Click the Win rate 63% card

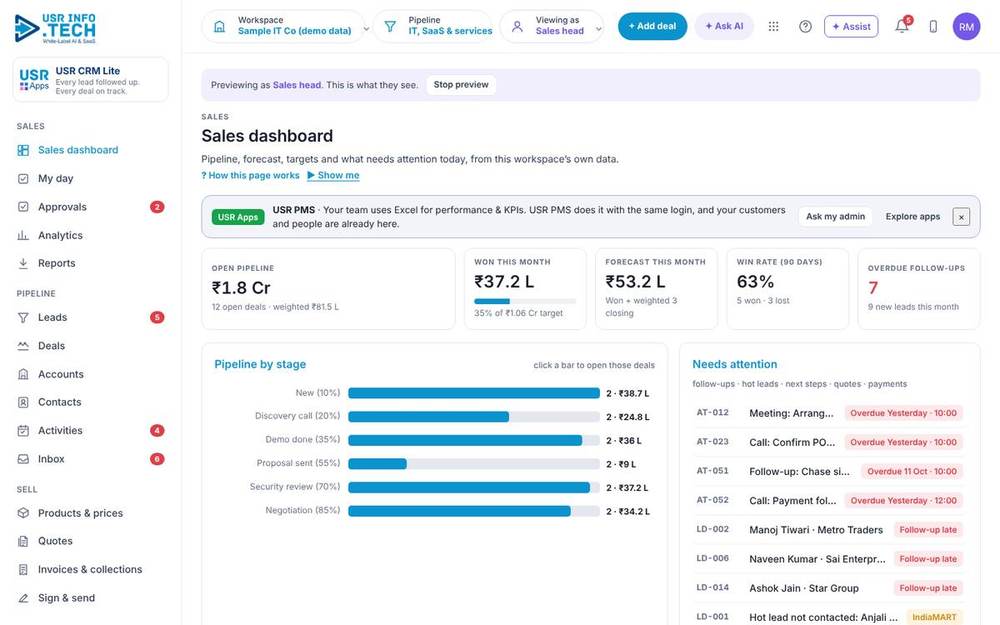pyautogui.click(x=788, y=289)
